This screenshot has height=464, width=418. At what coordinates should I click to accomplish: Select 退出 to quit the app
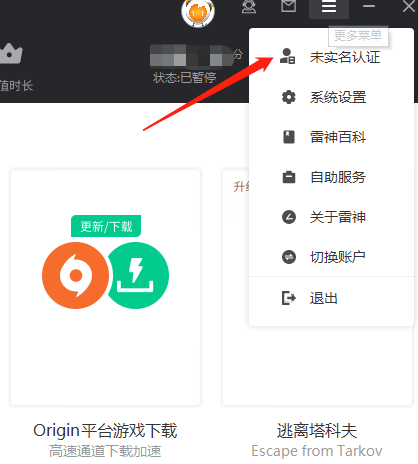(x=331, y=298)
